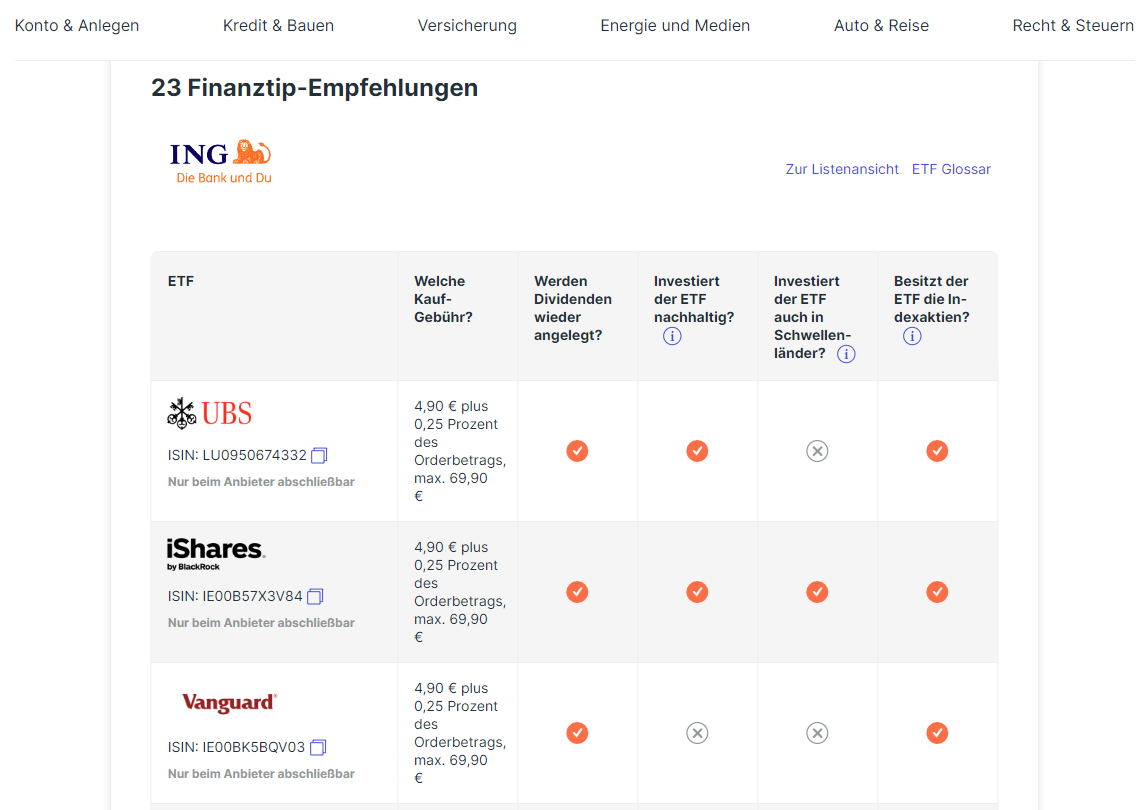1142x810 pixels.
Task: Click the UBS logo in table
Action: pos(210,413)
